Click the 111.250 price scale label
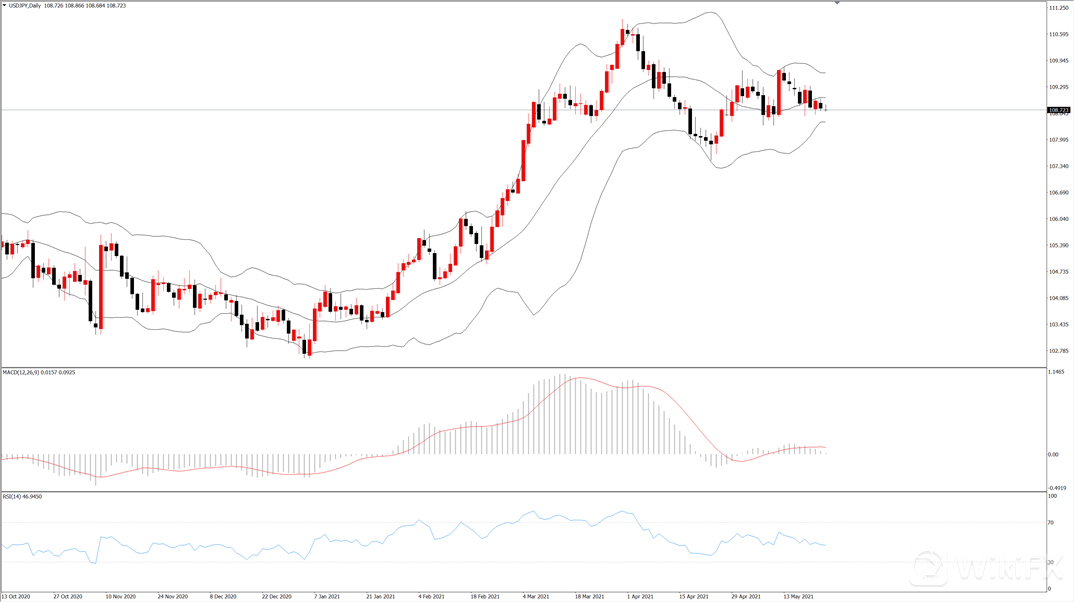 (x=1058, y=9)
